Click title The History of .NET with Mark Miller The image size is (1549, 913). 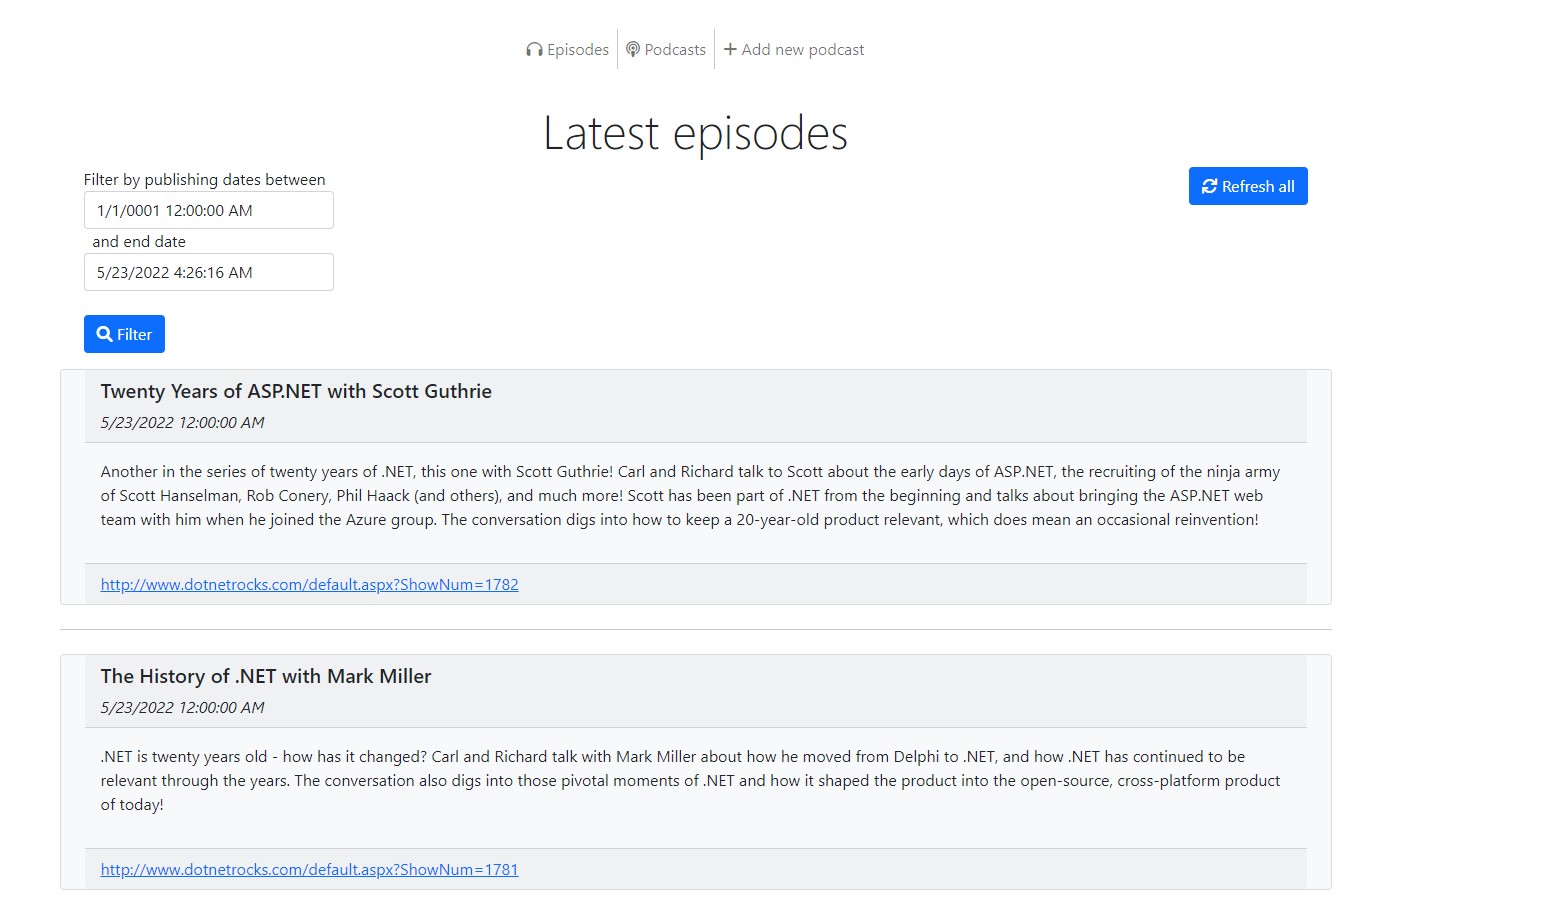point(266,676)
